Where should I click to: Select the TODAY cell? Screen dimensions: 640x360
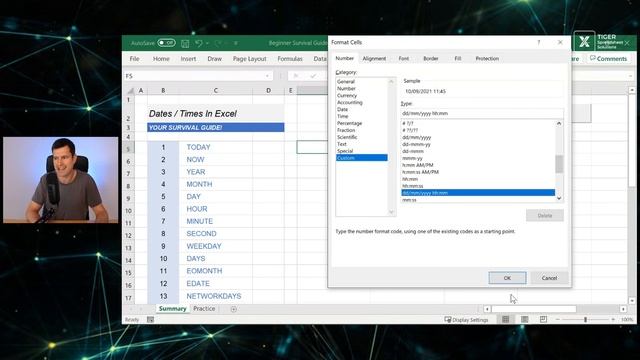216,147
